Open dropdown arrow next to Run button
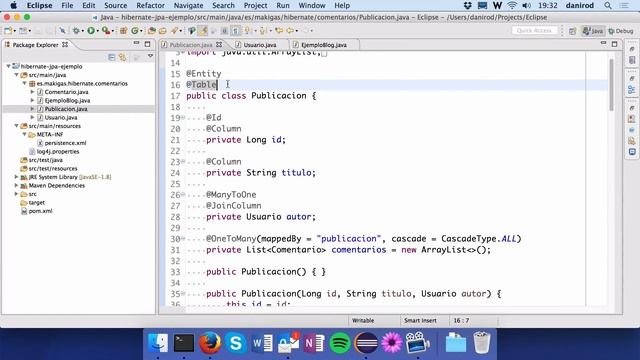This screenshot has height=360, width=640. click(97, 31)
